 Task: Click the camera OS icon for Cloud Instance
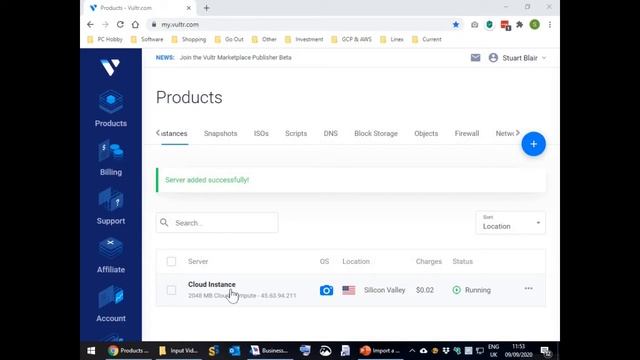tap(326, 290)
